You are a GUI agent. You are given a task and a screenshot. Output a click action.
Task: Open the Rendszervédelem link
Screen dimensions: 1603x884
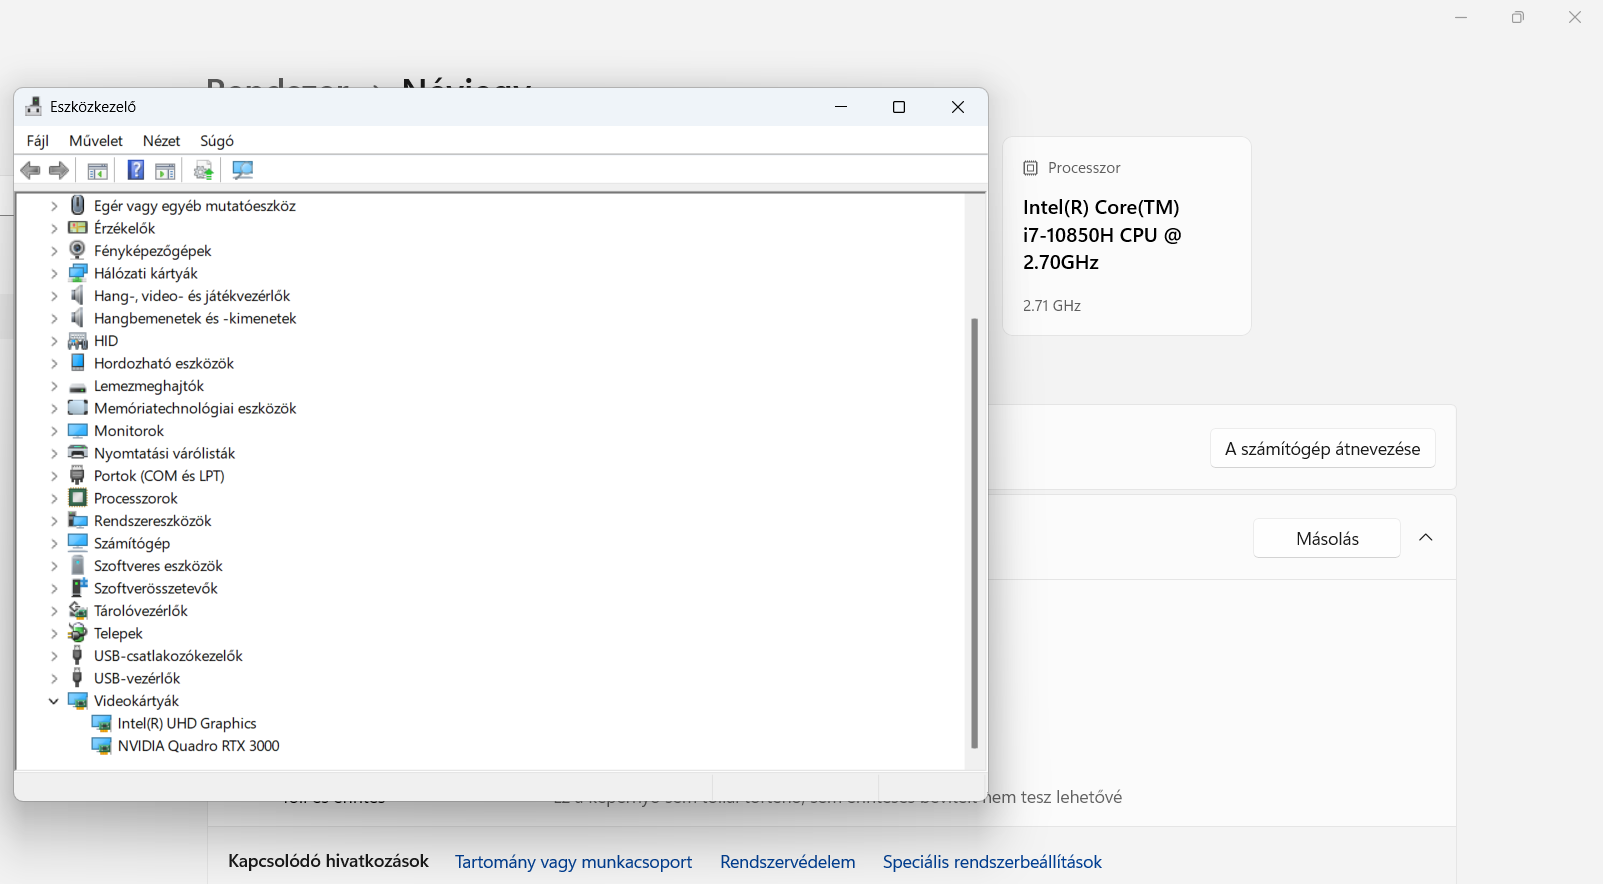tap(788, 862)
